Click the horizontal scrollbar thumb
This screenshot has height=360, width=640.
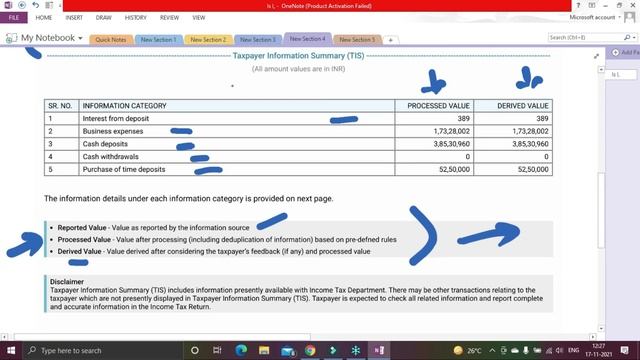tap(162, 337)
